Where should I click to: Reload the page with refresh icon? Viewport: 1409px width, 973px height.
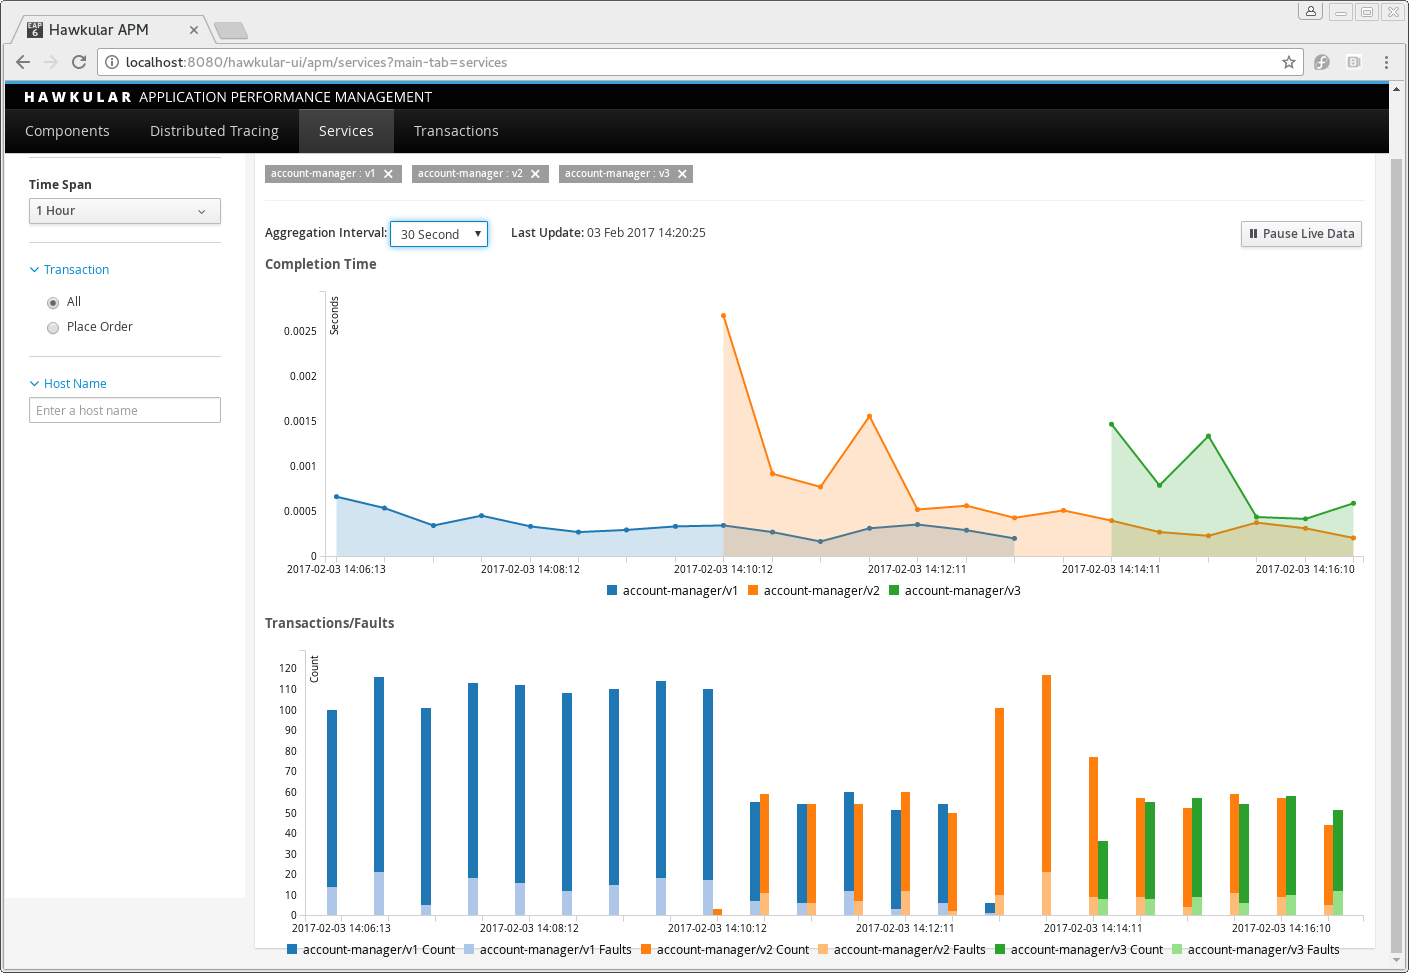[x=79, y=62]
